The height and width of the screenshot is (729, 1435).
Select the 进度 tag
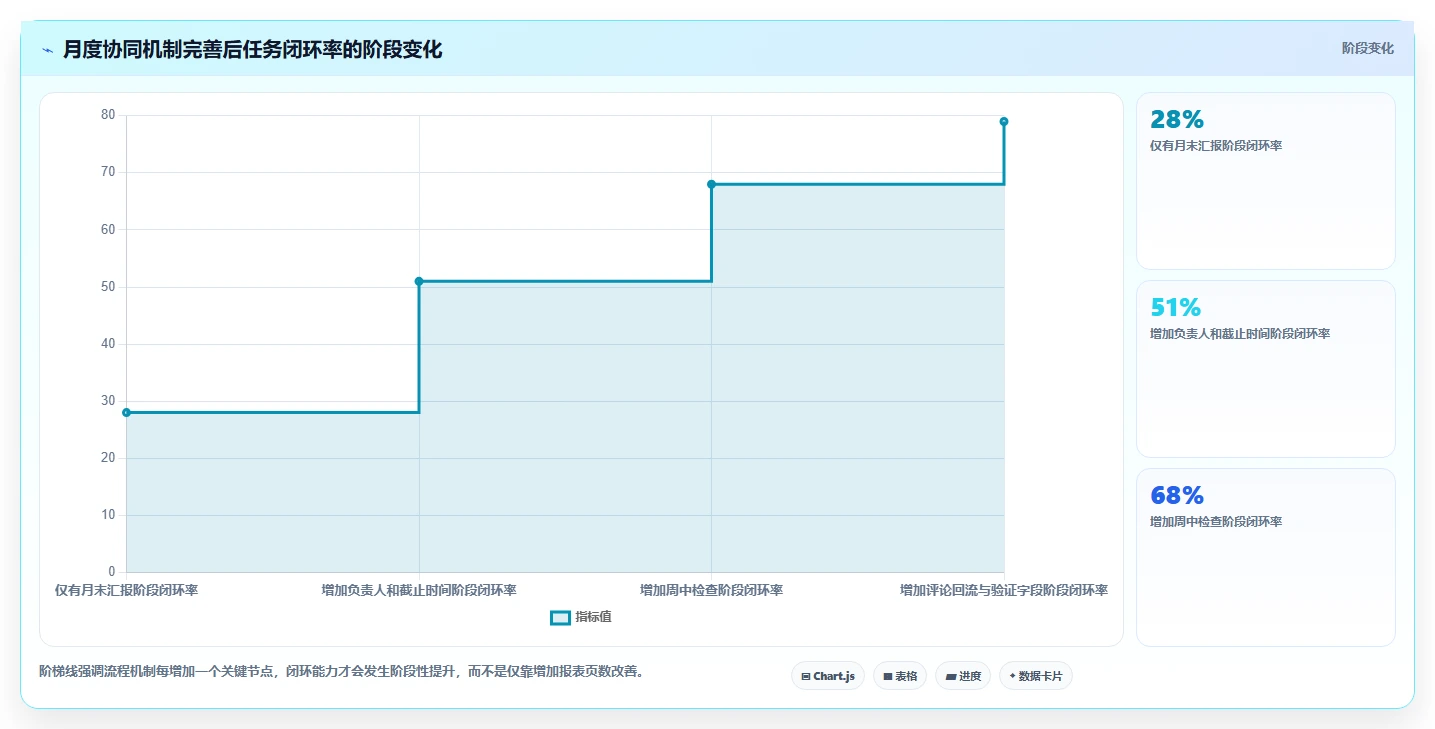(963, 676)
